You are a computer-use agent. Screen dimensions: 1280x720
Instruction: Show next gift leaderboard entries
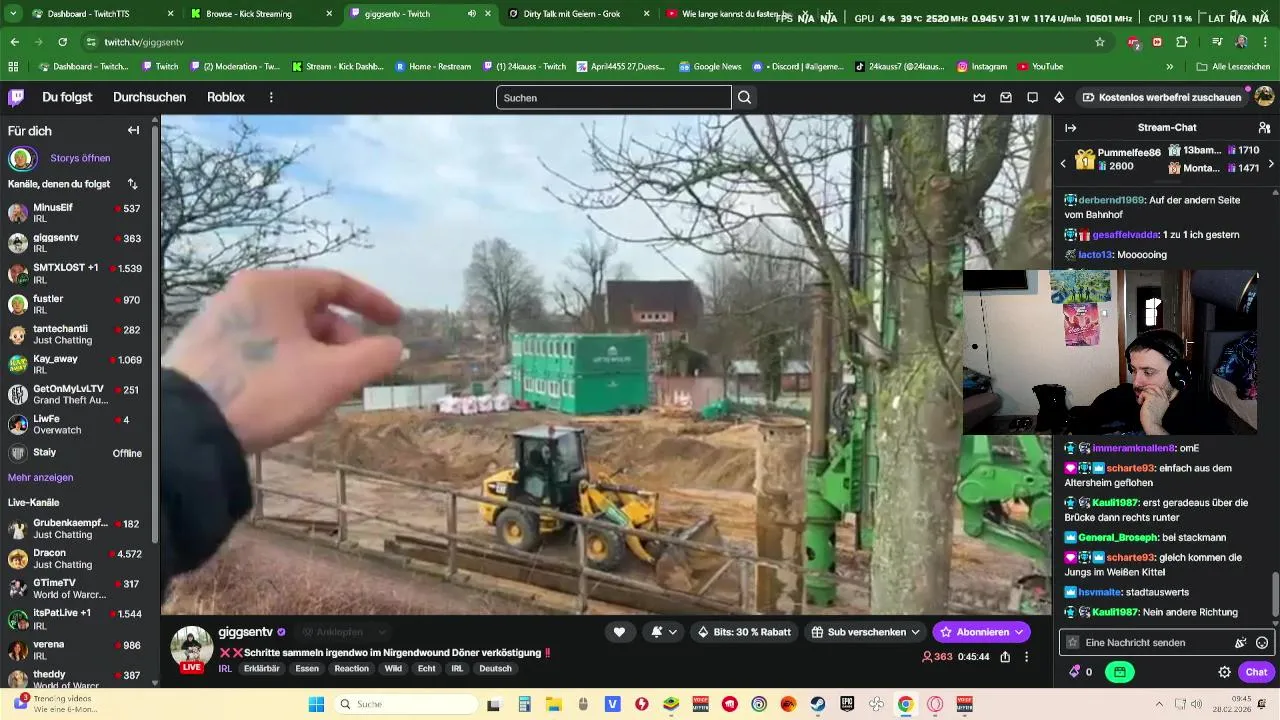point(1270,163)
